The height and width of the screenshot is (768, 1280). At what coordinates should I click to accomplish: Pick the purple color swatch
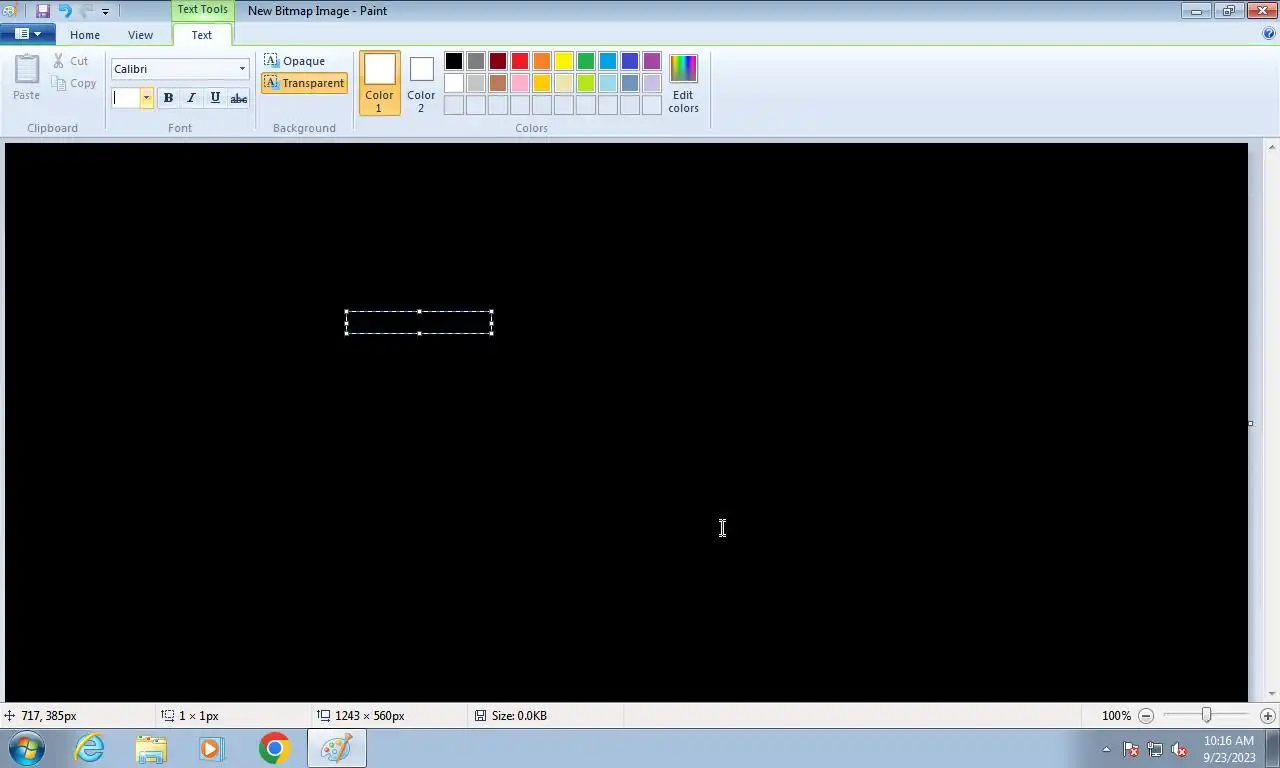[x=652, y=61]
